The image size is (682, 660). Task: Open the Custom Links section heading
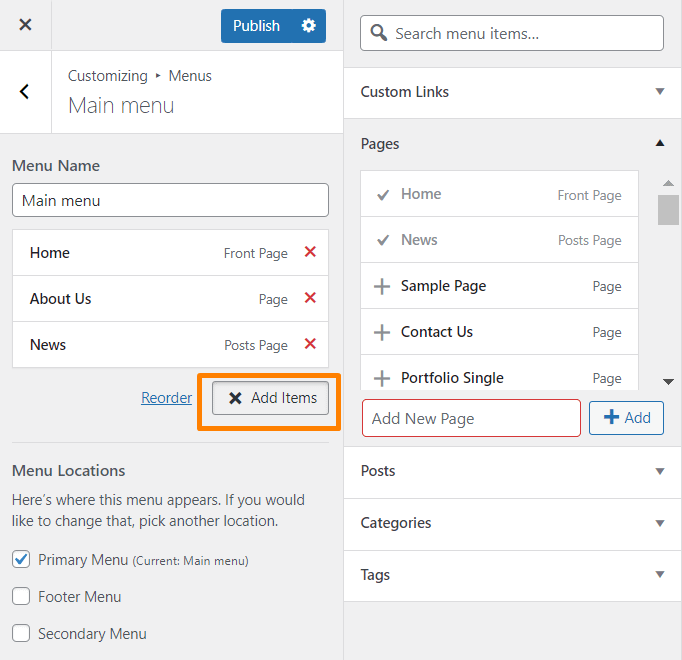(x=405, y=92)
